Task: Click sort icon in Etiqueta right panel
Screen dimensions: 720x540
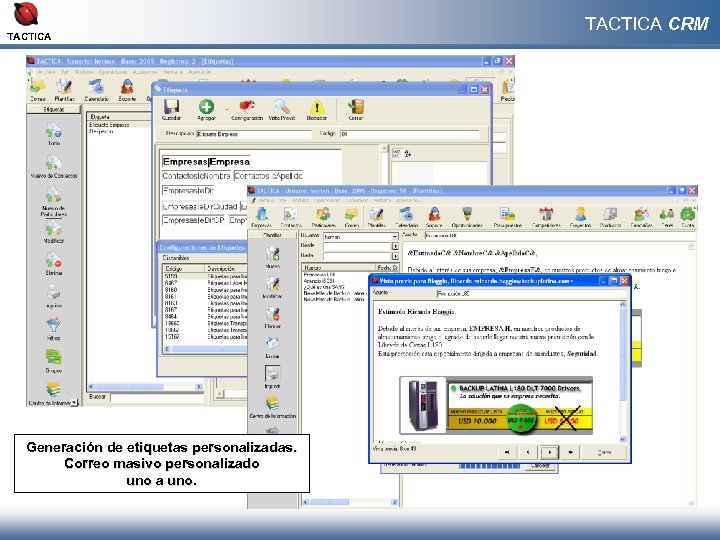Action: point(408,154)
